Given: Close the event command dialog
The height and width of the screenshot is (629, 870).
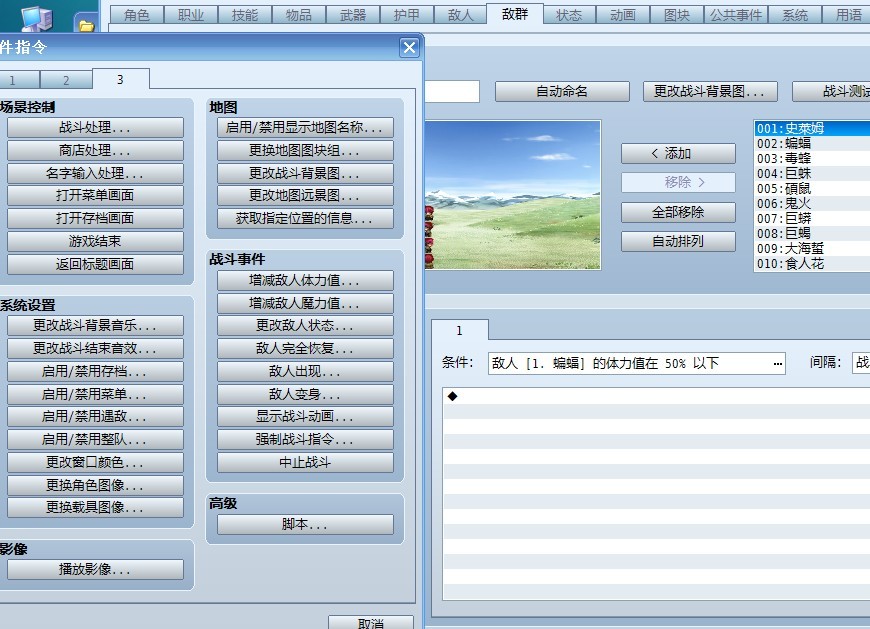Looking at the screenshot, I should coord(409,48).
